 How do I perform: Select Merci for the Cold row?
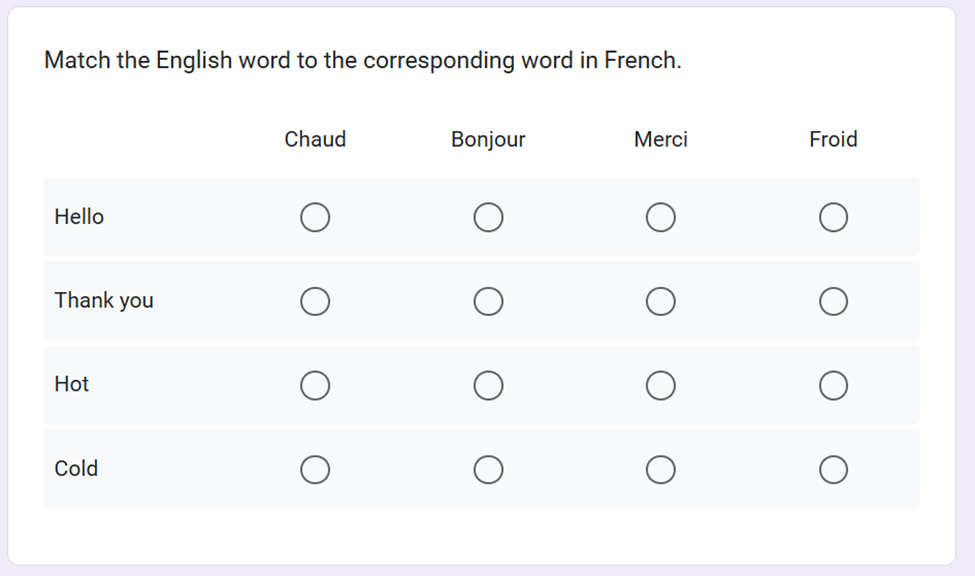click(660, 469)
